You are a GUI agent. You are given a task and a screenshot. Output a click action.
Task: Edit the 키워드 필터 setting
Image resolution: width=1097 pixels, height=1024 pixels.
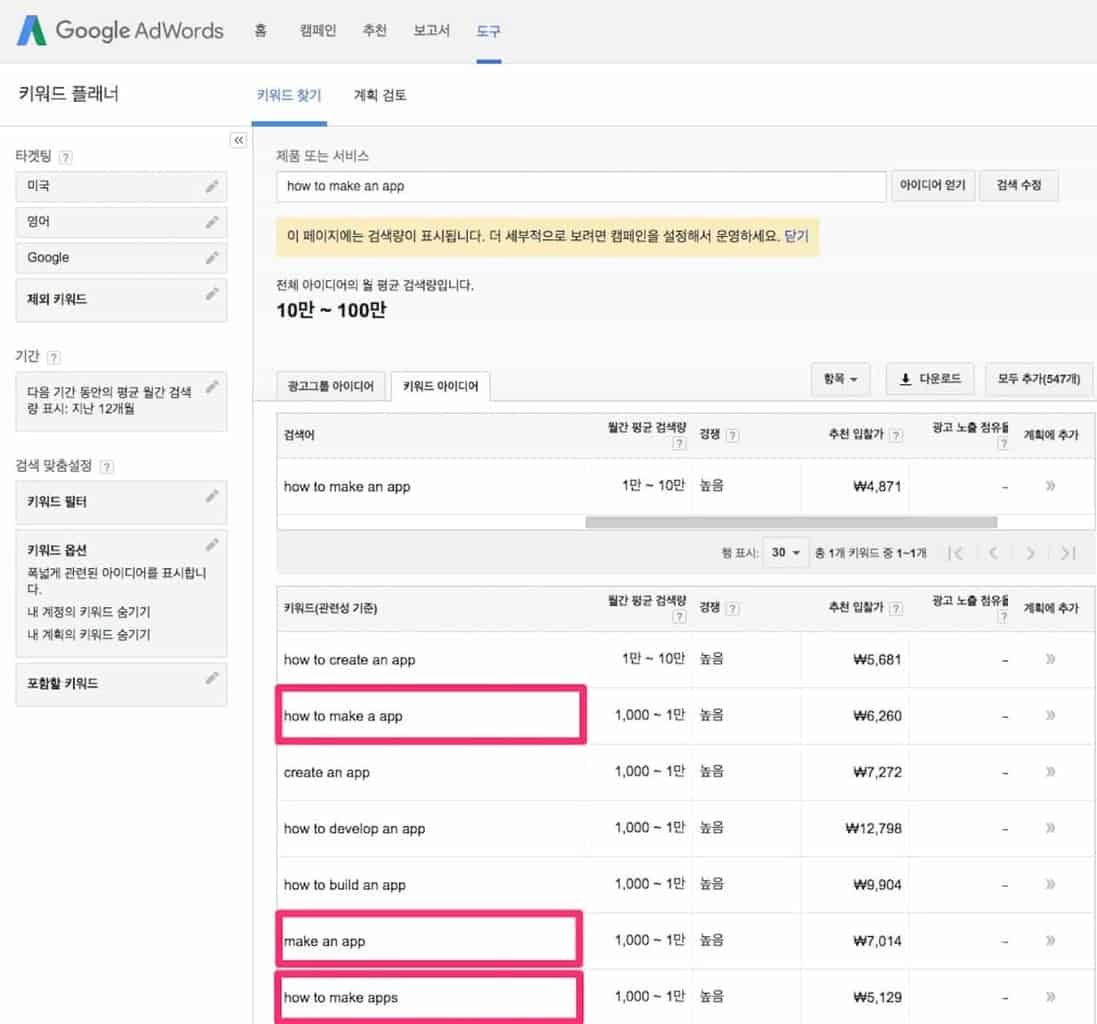click(212, 496)
